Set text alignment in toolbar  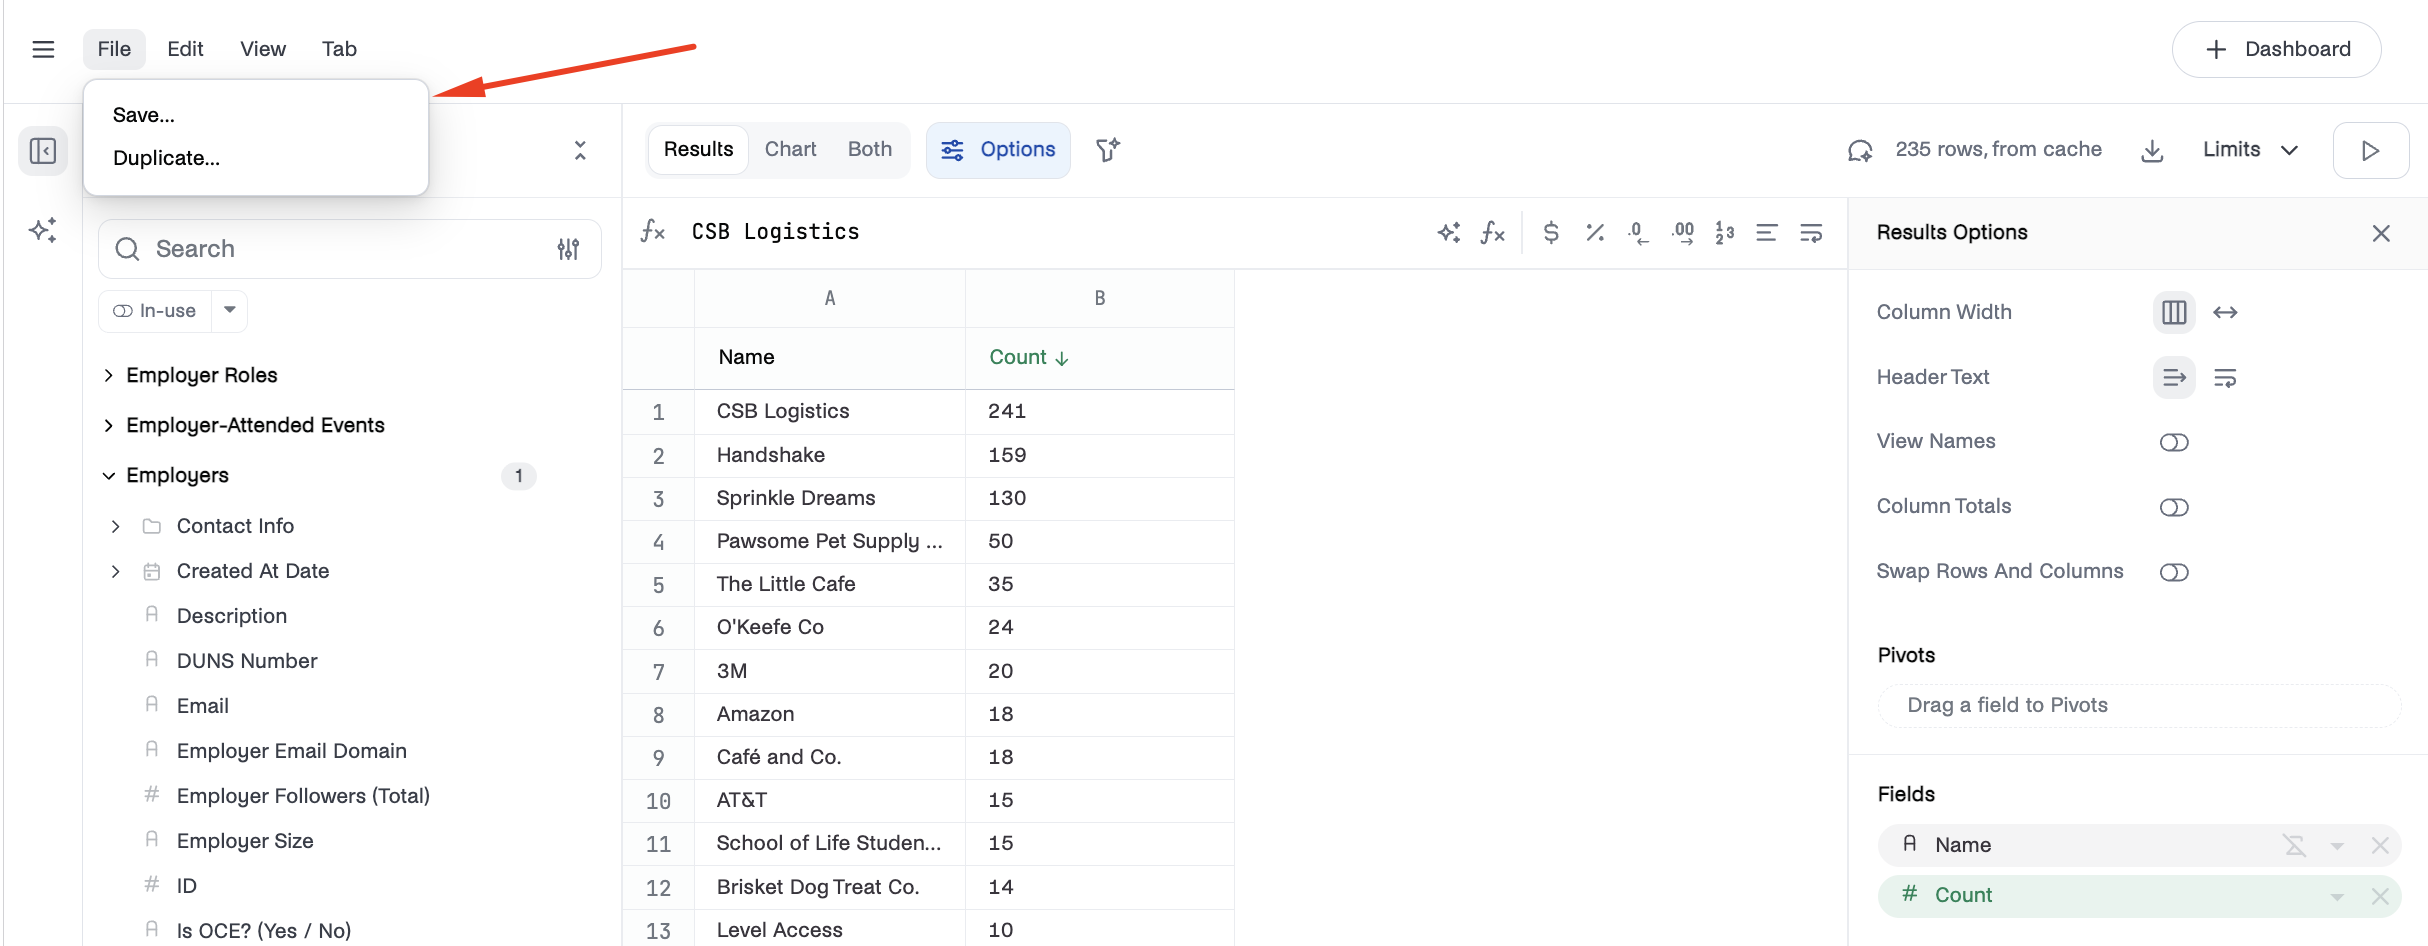1767,232
